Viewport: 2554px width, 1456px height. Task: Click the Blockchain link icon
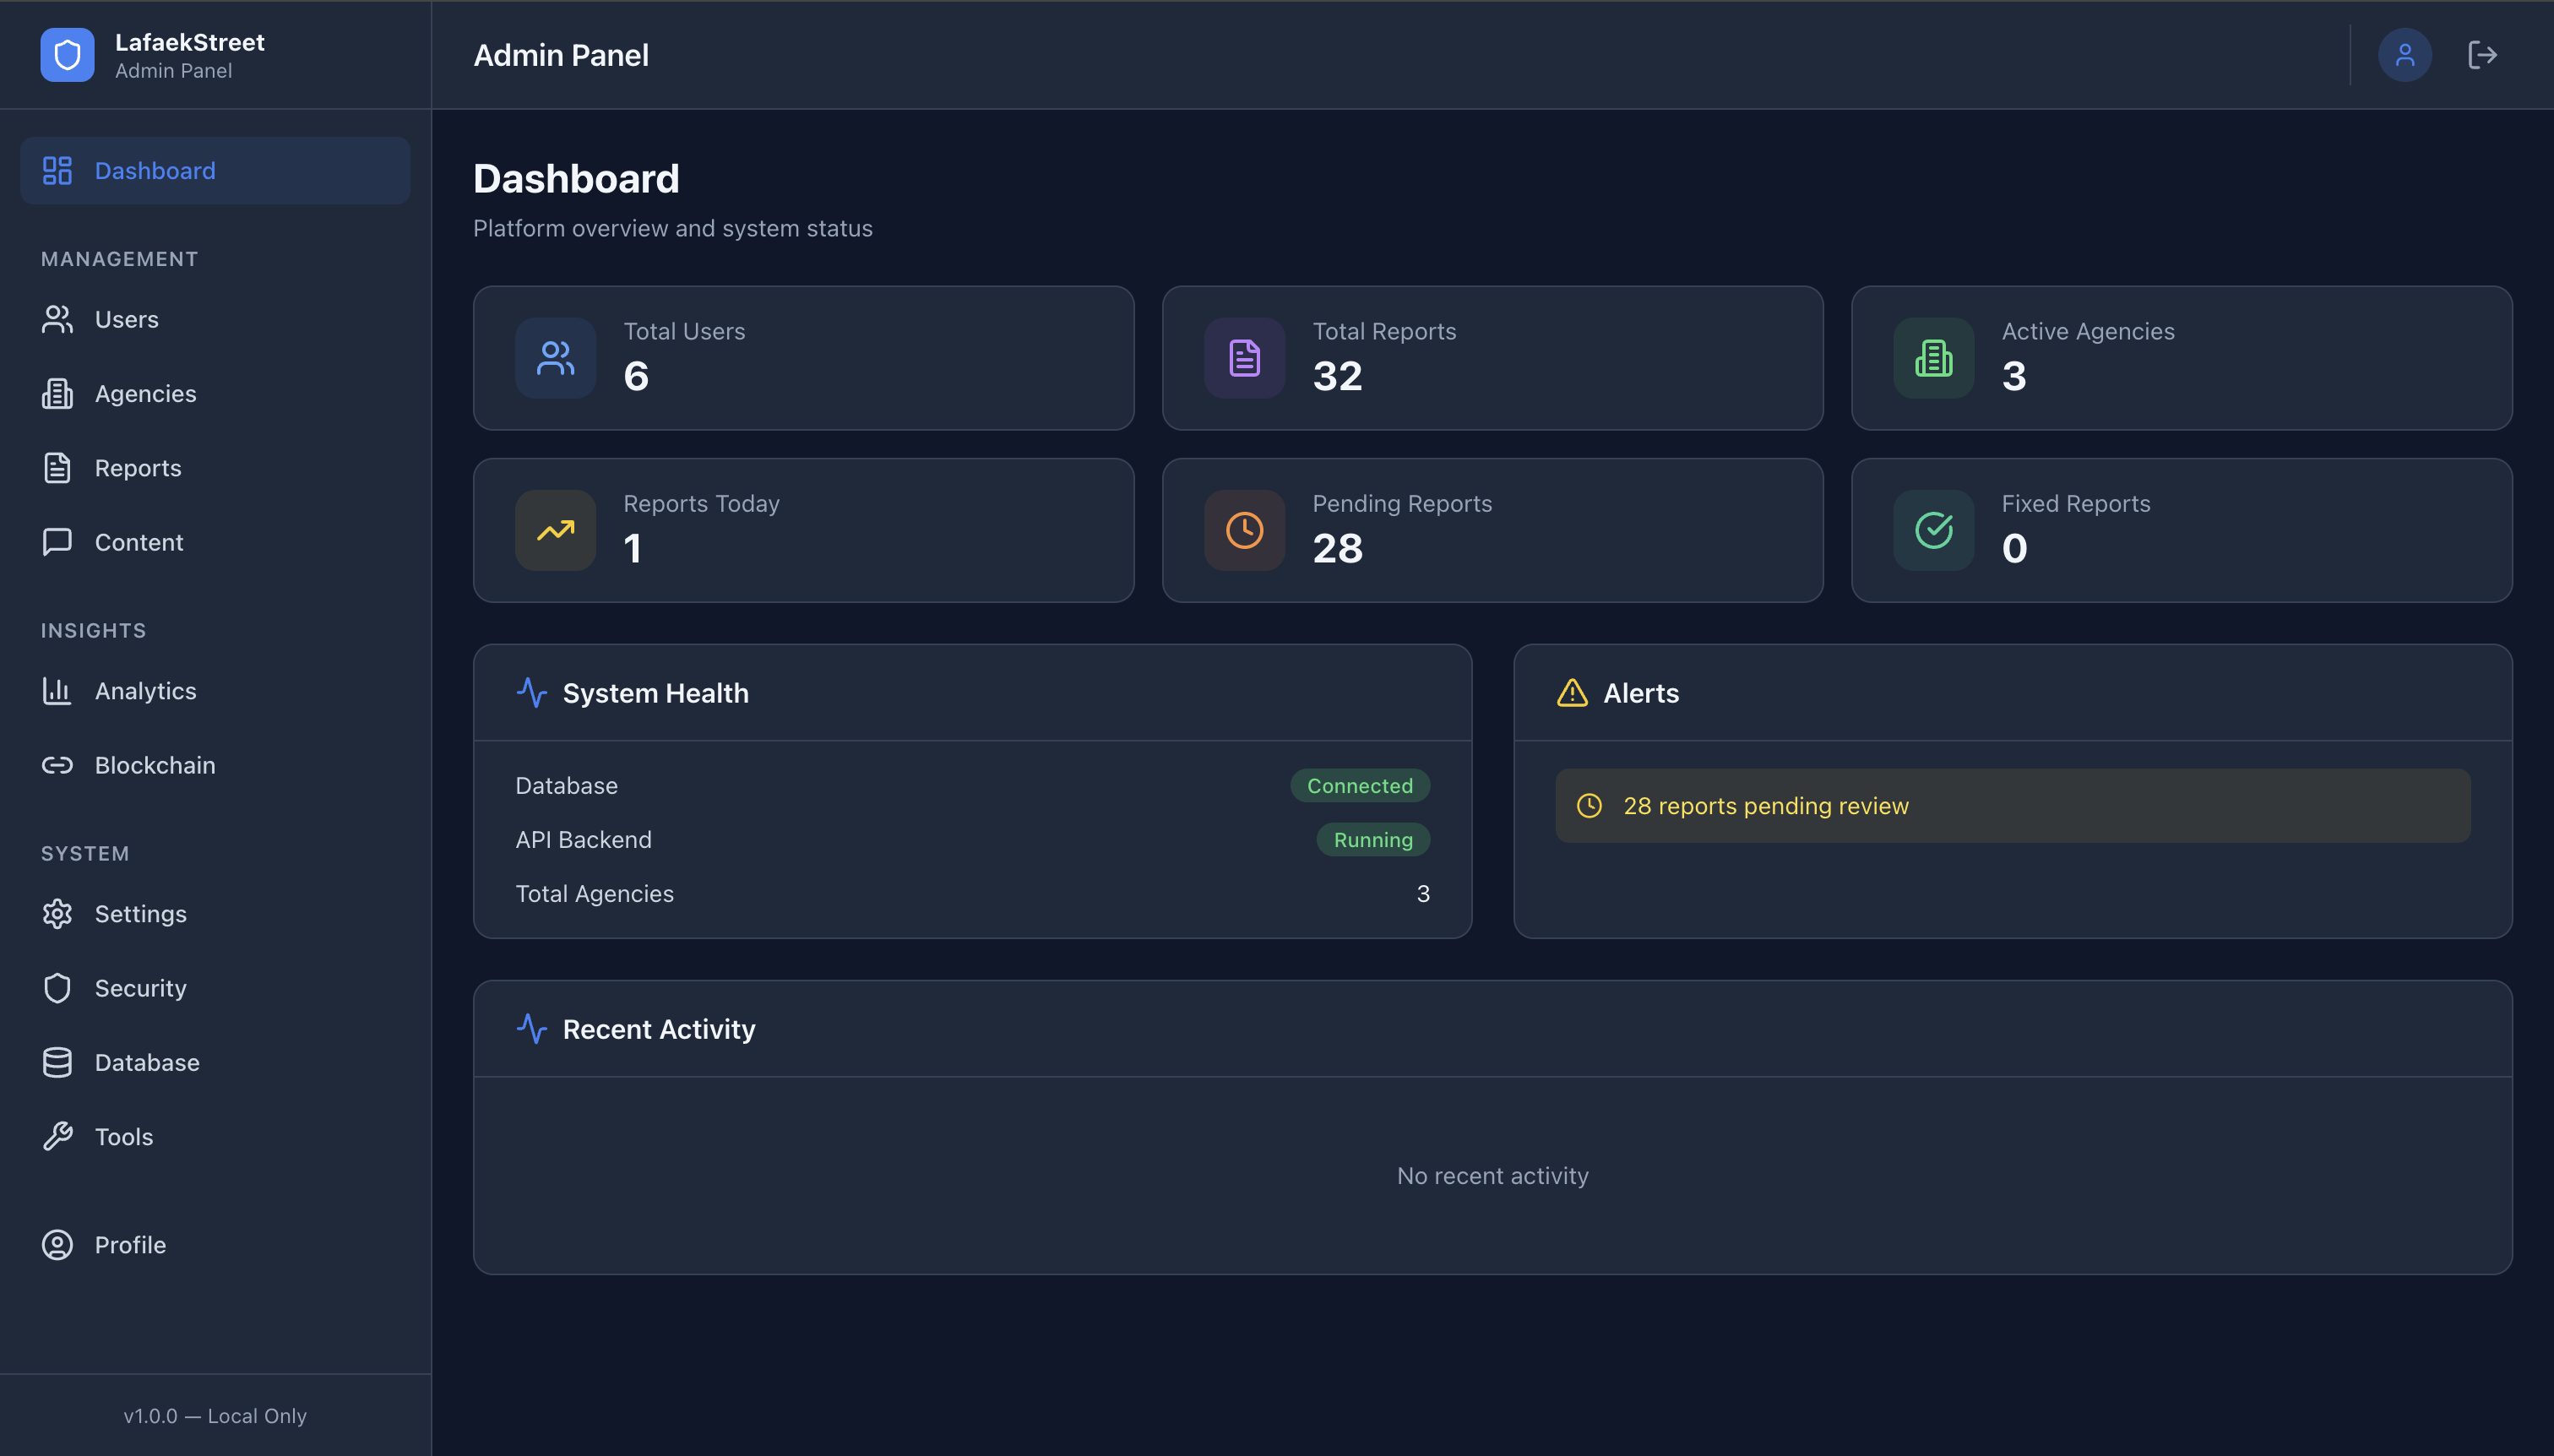[57, 765]
